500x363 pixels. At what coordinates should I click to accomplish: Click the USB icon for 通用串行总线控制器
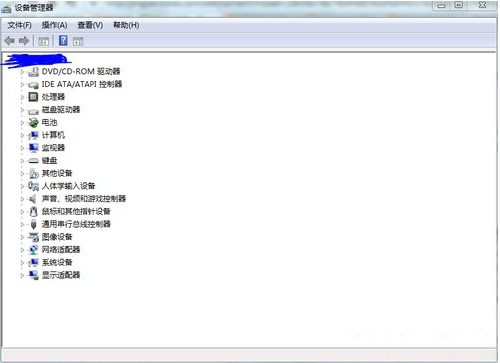coord(33,224)
